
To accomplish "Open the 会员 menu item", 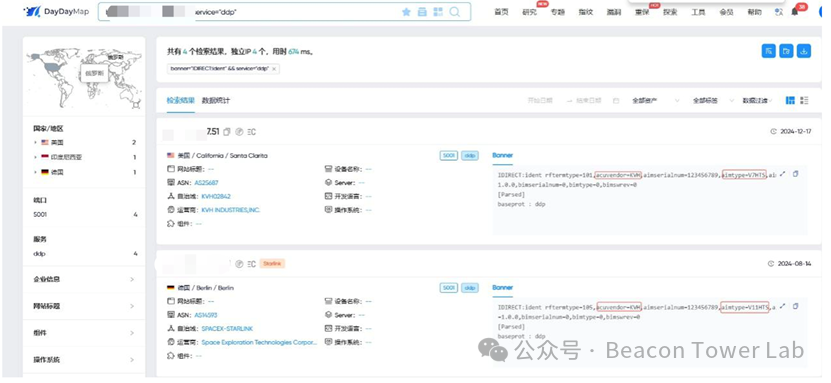I will tap(726, 12).
